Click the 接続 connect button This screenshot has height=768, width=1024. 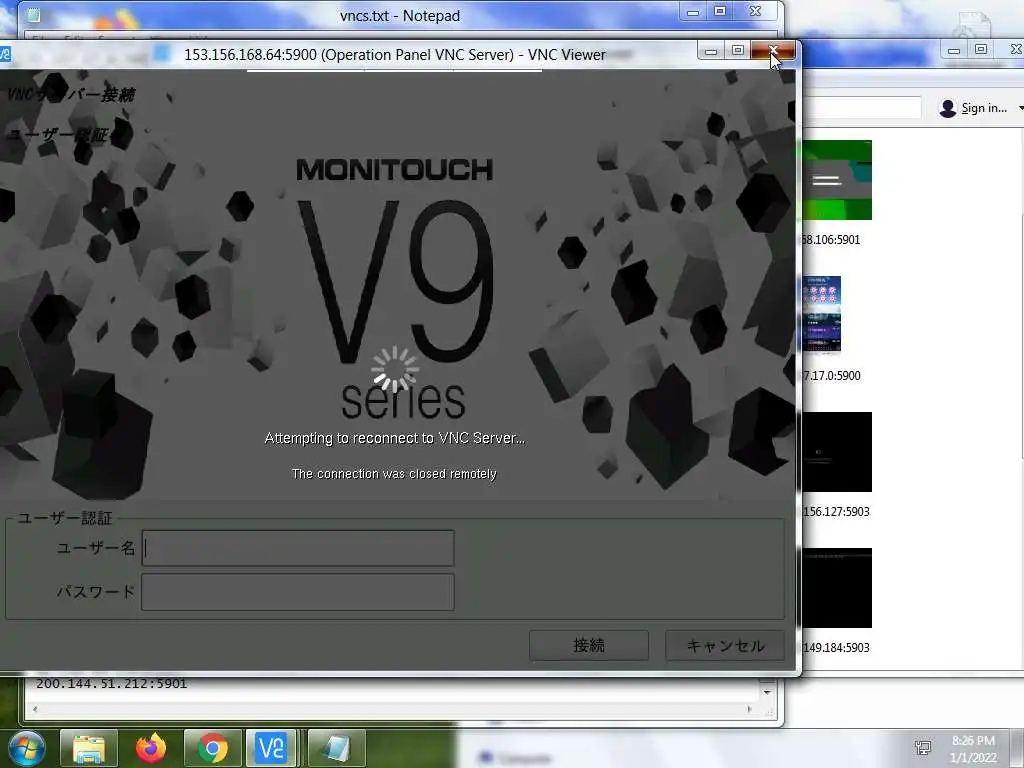click(x=588, y=645)
